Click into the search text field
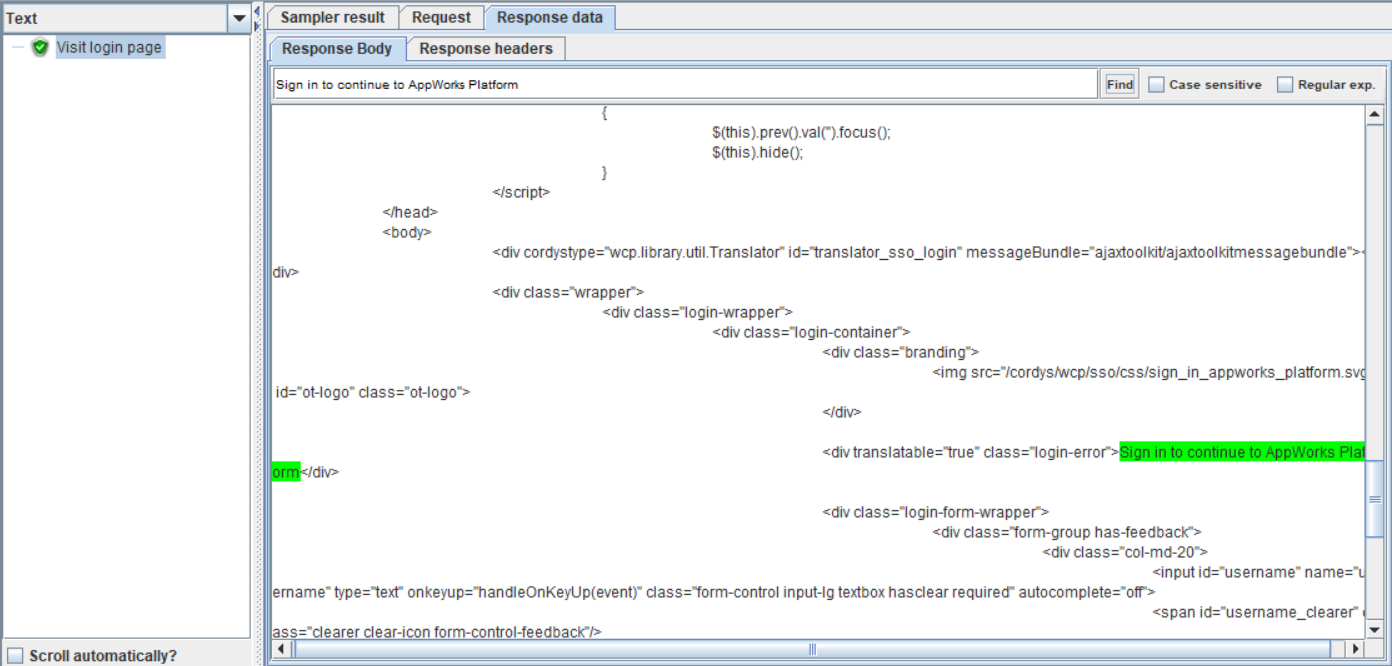The height and width of the screenshot is (666, 1392). 684,85
